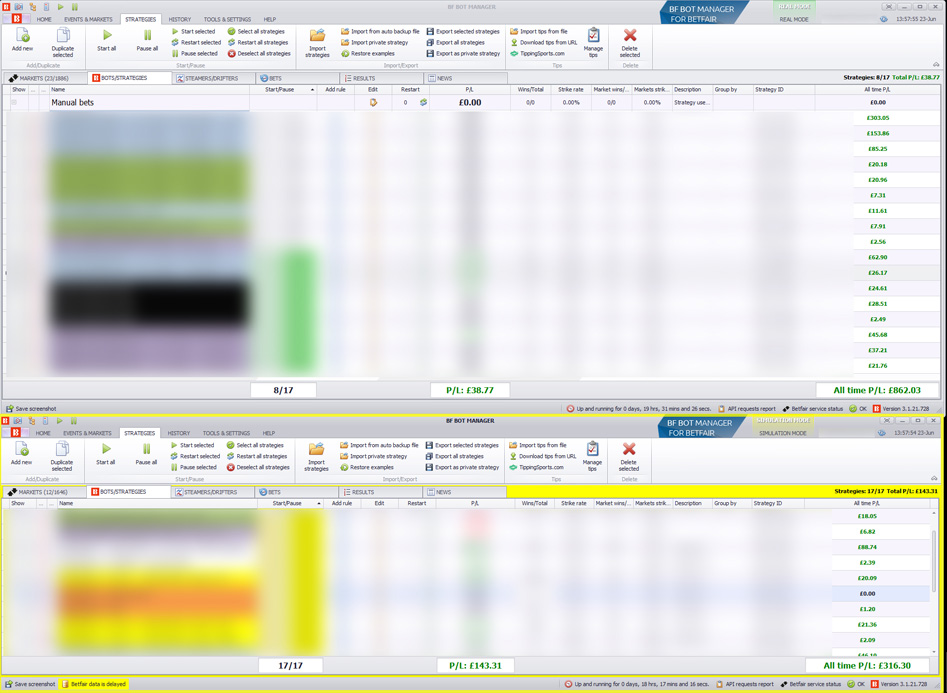Open HISTORY ribbon tab in Real Mode window
947x693 pixels.
pos(180,19)
